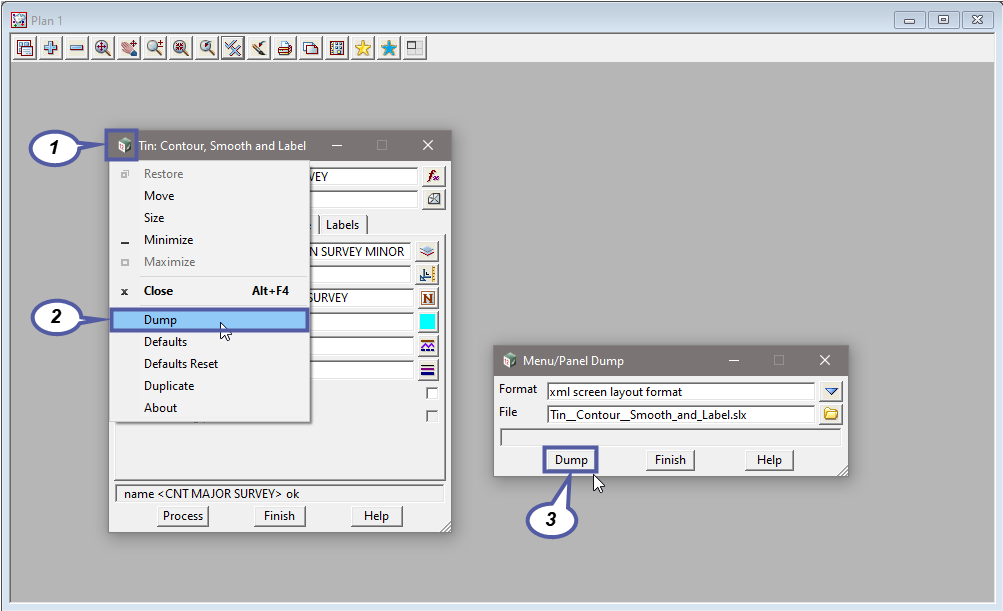
Task: Switch to the Labels tab
Action: (343, 224)
